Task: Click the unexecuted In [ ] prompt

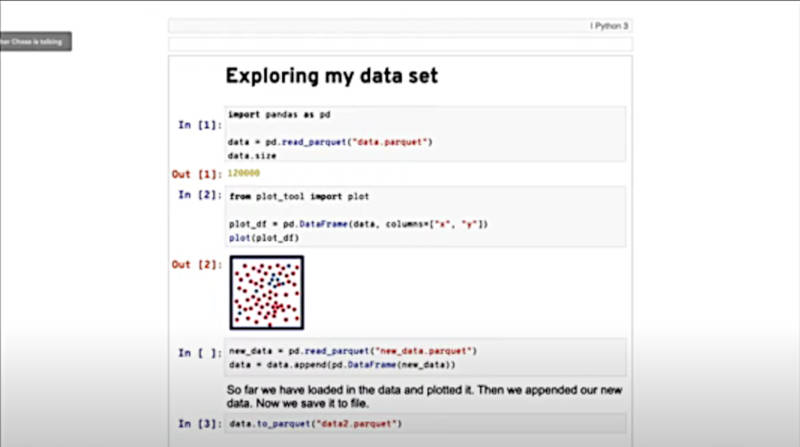Action: (x=200, y=353)
